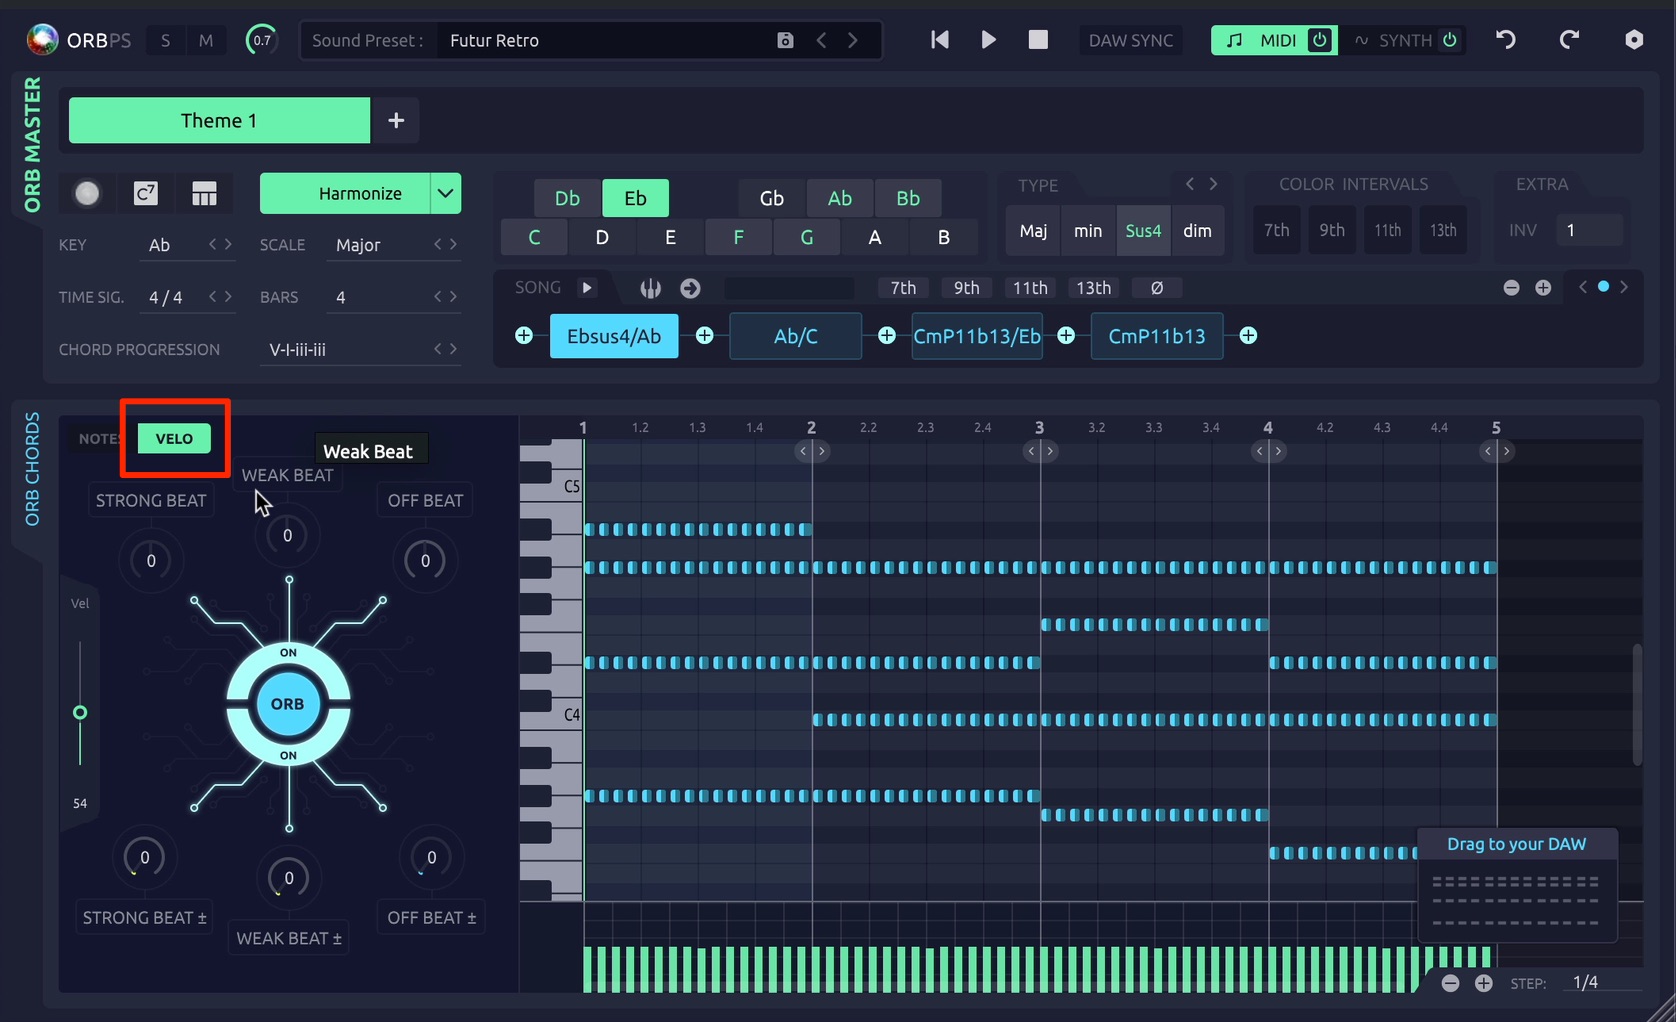1676x1022 pixels.
Task: Toggle the SYNTH power switch
Action: pos(1450,40)
